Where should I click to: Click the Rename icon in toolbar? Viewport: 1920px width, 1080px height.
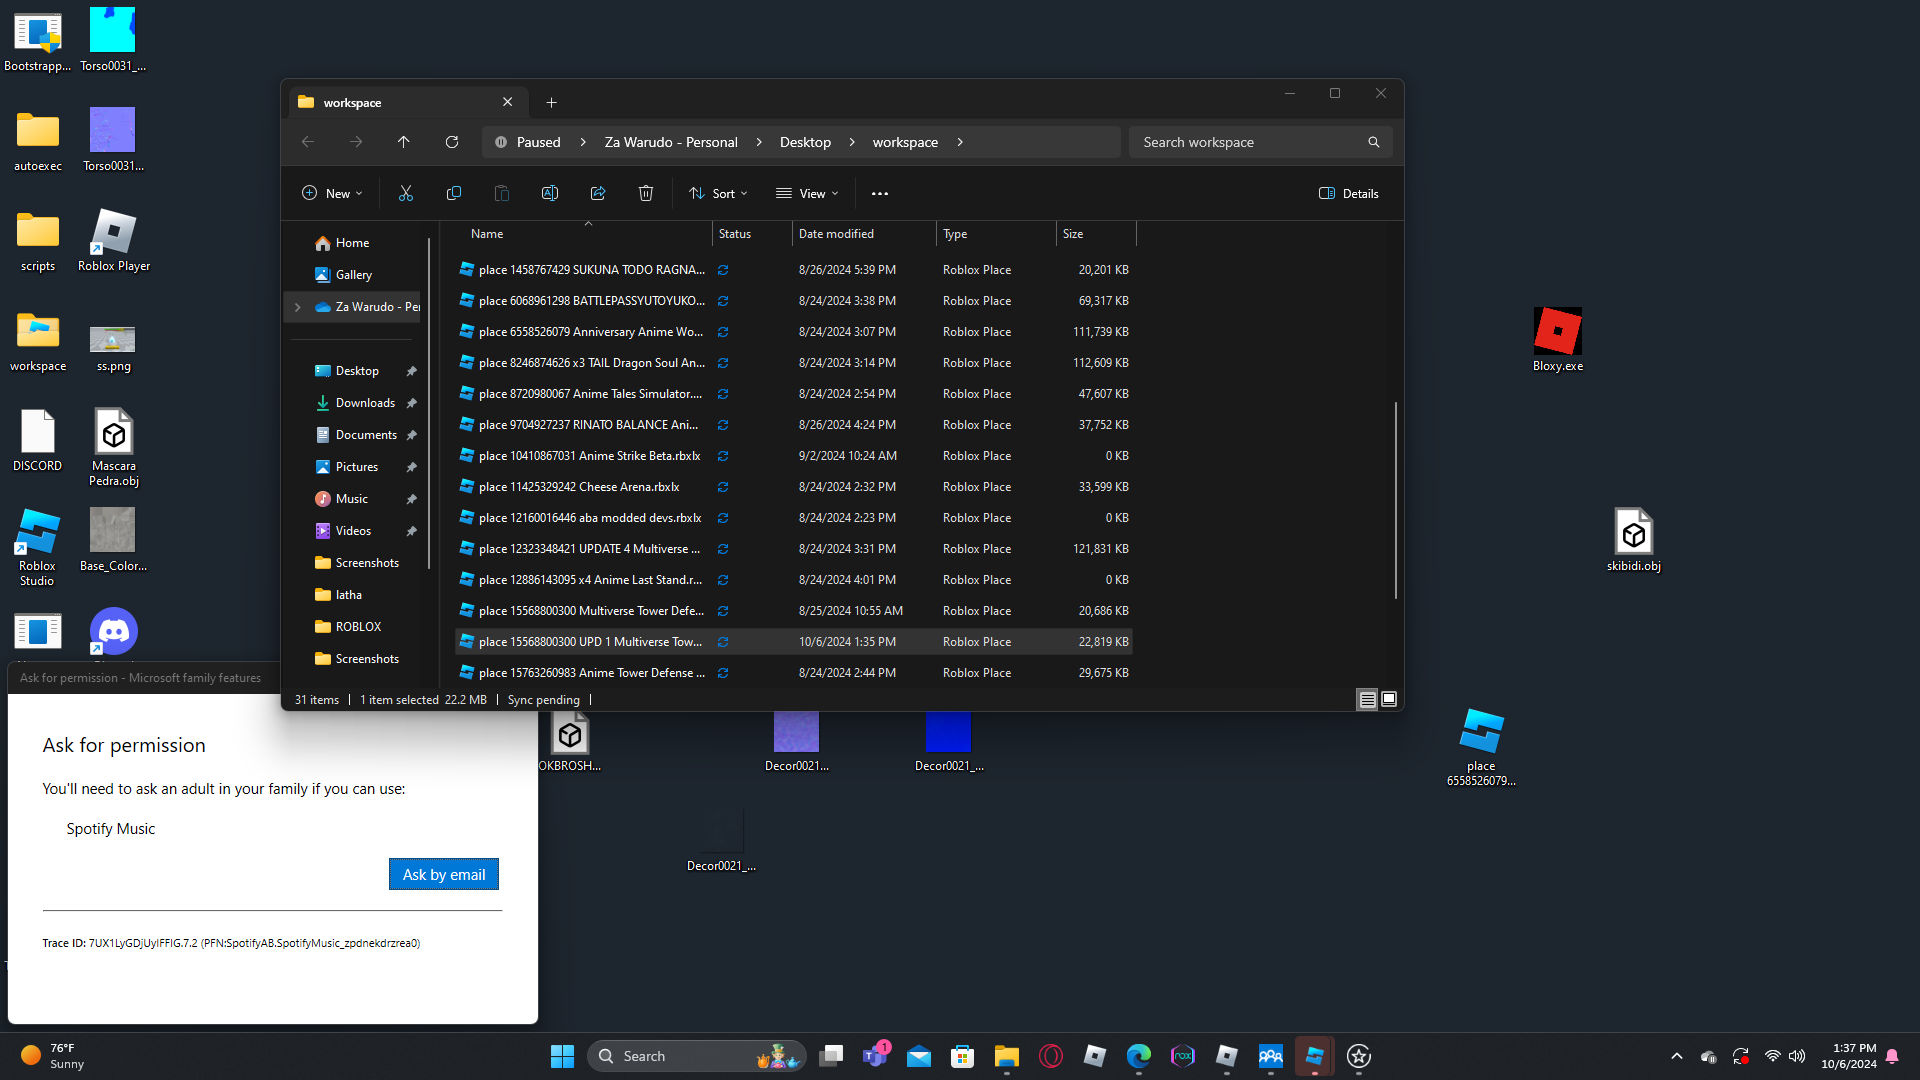[549, 193]
